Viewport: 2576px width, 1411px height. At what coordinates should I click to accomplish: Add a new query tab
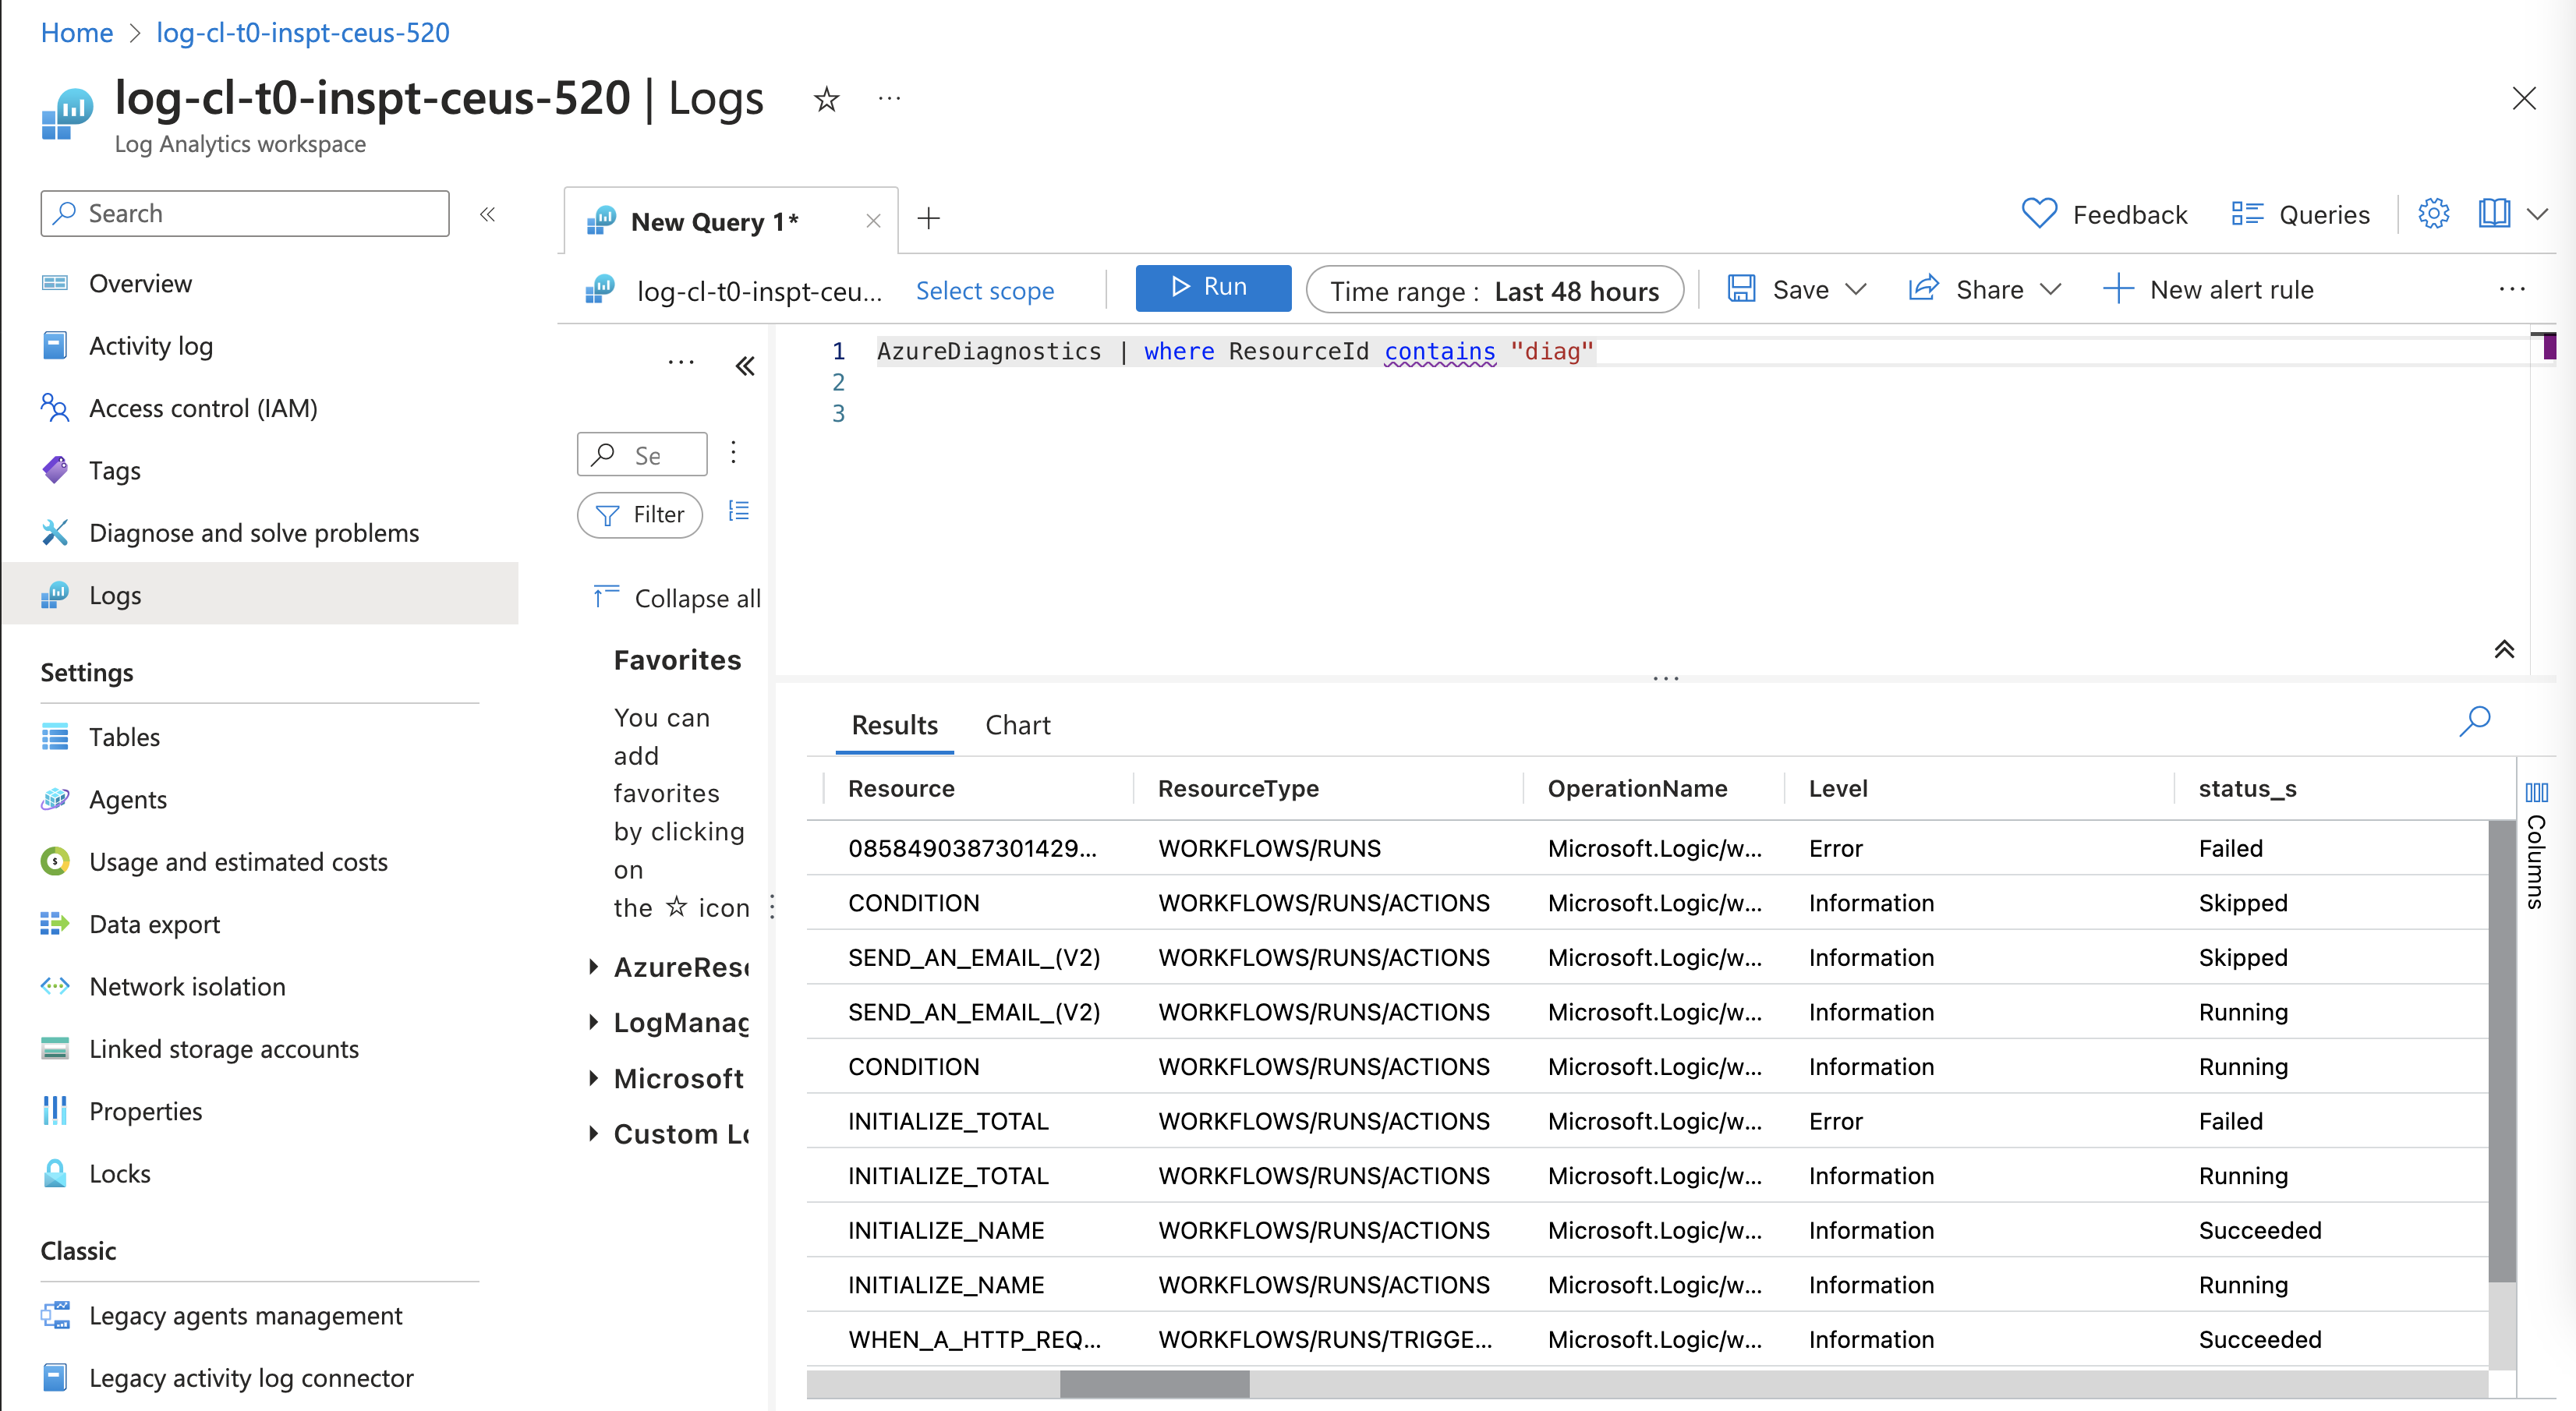click(x=929, y=218)
